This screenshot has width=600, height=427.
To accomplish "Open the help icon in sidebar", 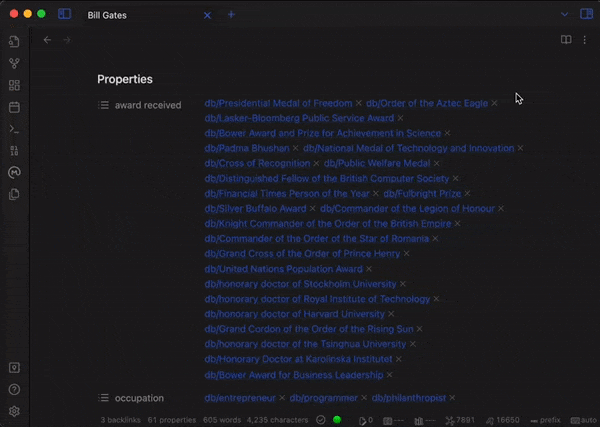I will point(14,390).
